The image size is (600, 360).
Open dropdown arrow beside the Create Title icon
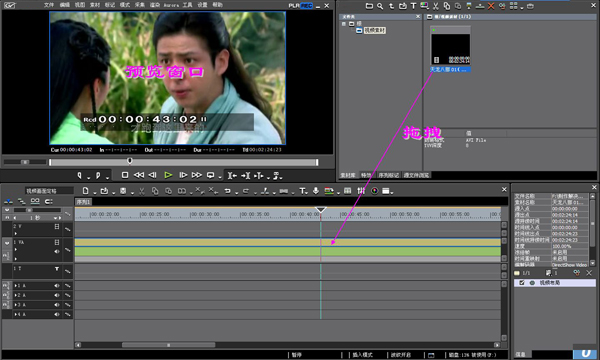(307, 193)
